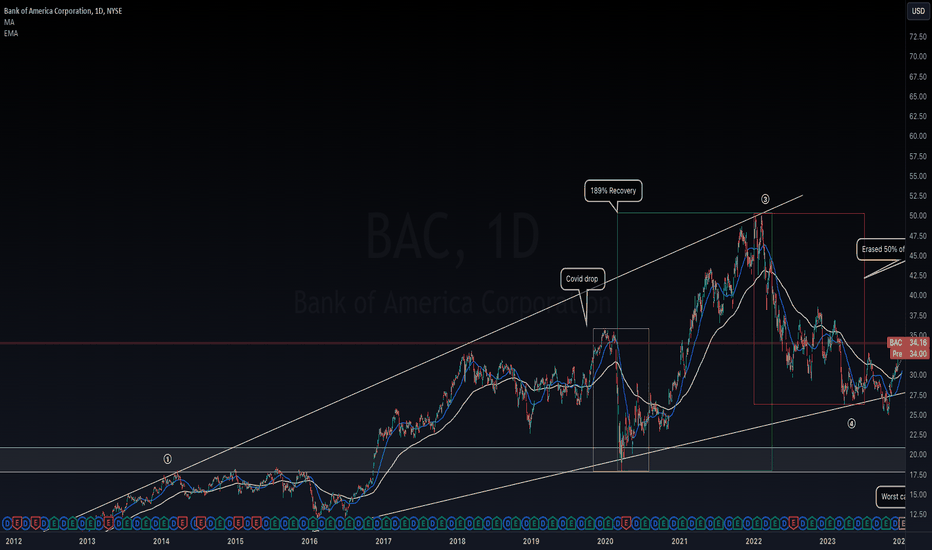The width and height of the screenshot is (932, 550).
Task: Click the 2016 label on time axis
Action: (x=309, y=541)
